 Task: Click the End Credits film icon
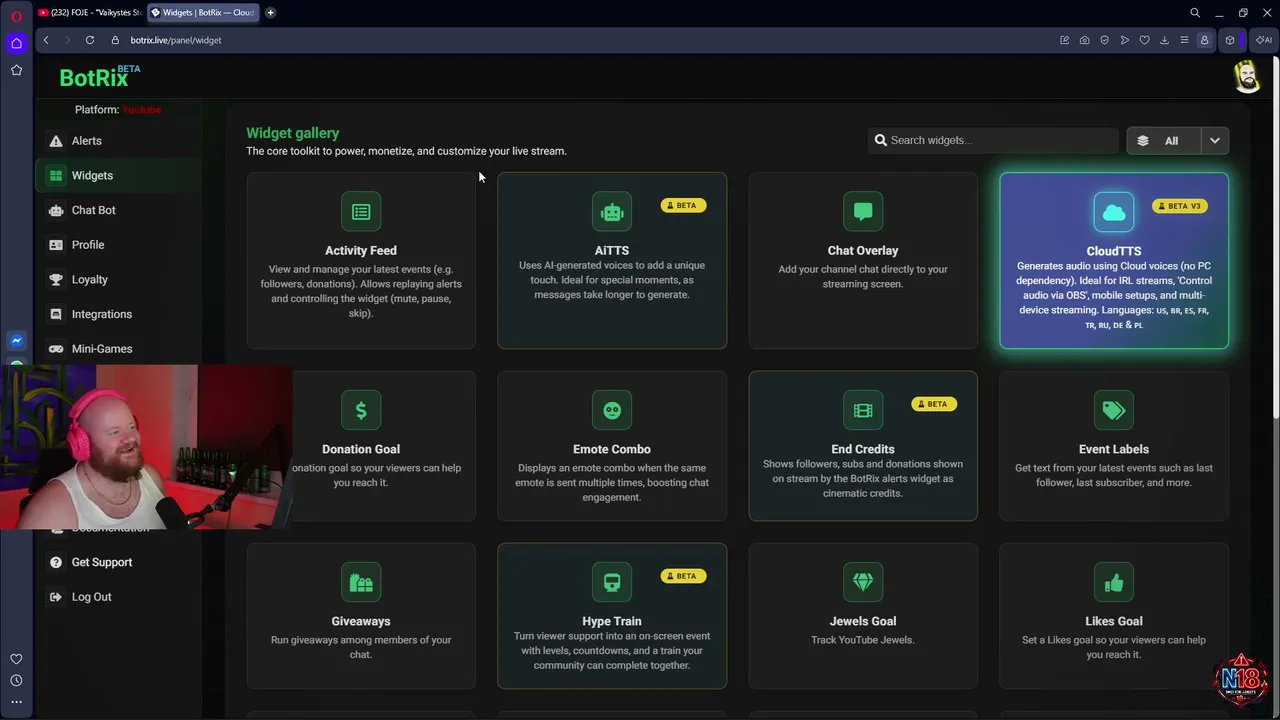coord(863,410)
